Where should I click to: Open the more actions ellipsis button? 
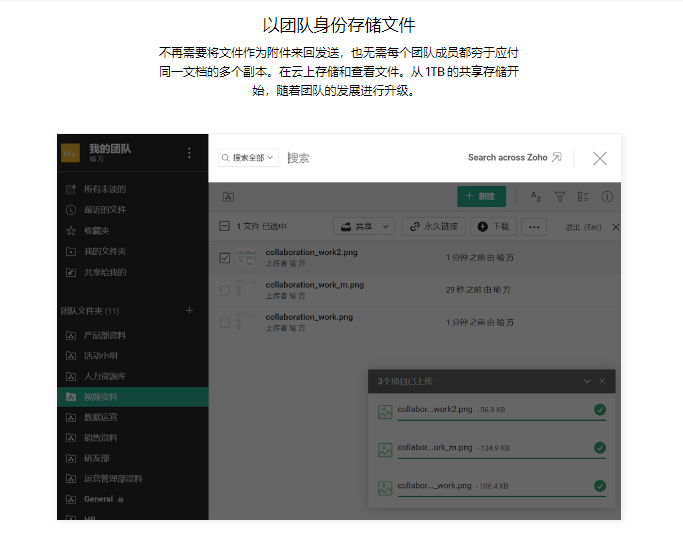pos(534,226)
